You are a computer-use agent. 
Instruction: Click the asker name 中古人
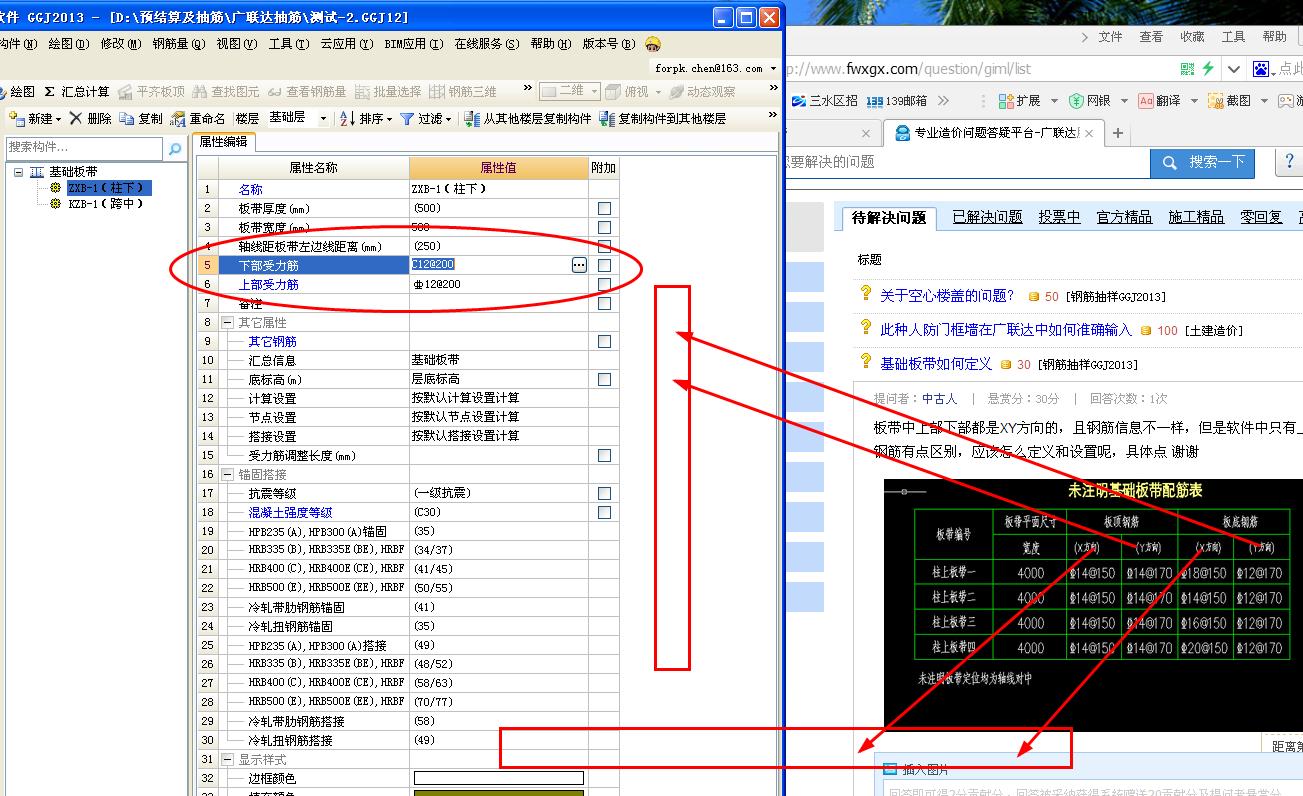tap(939, 398)
